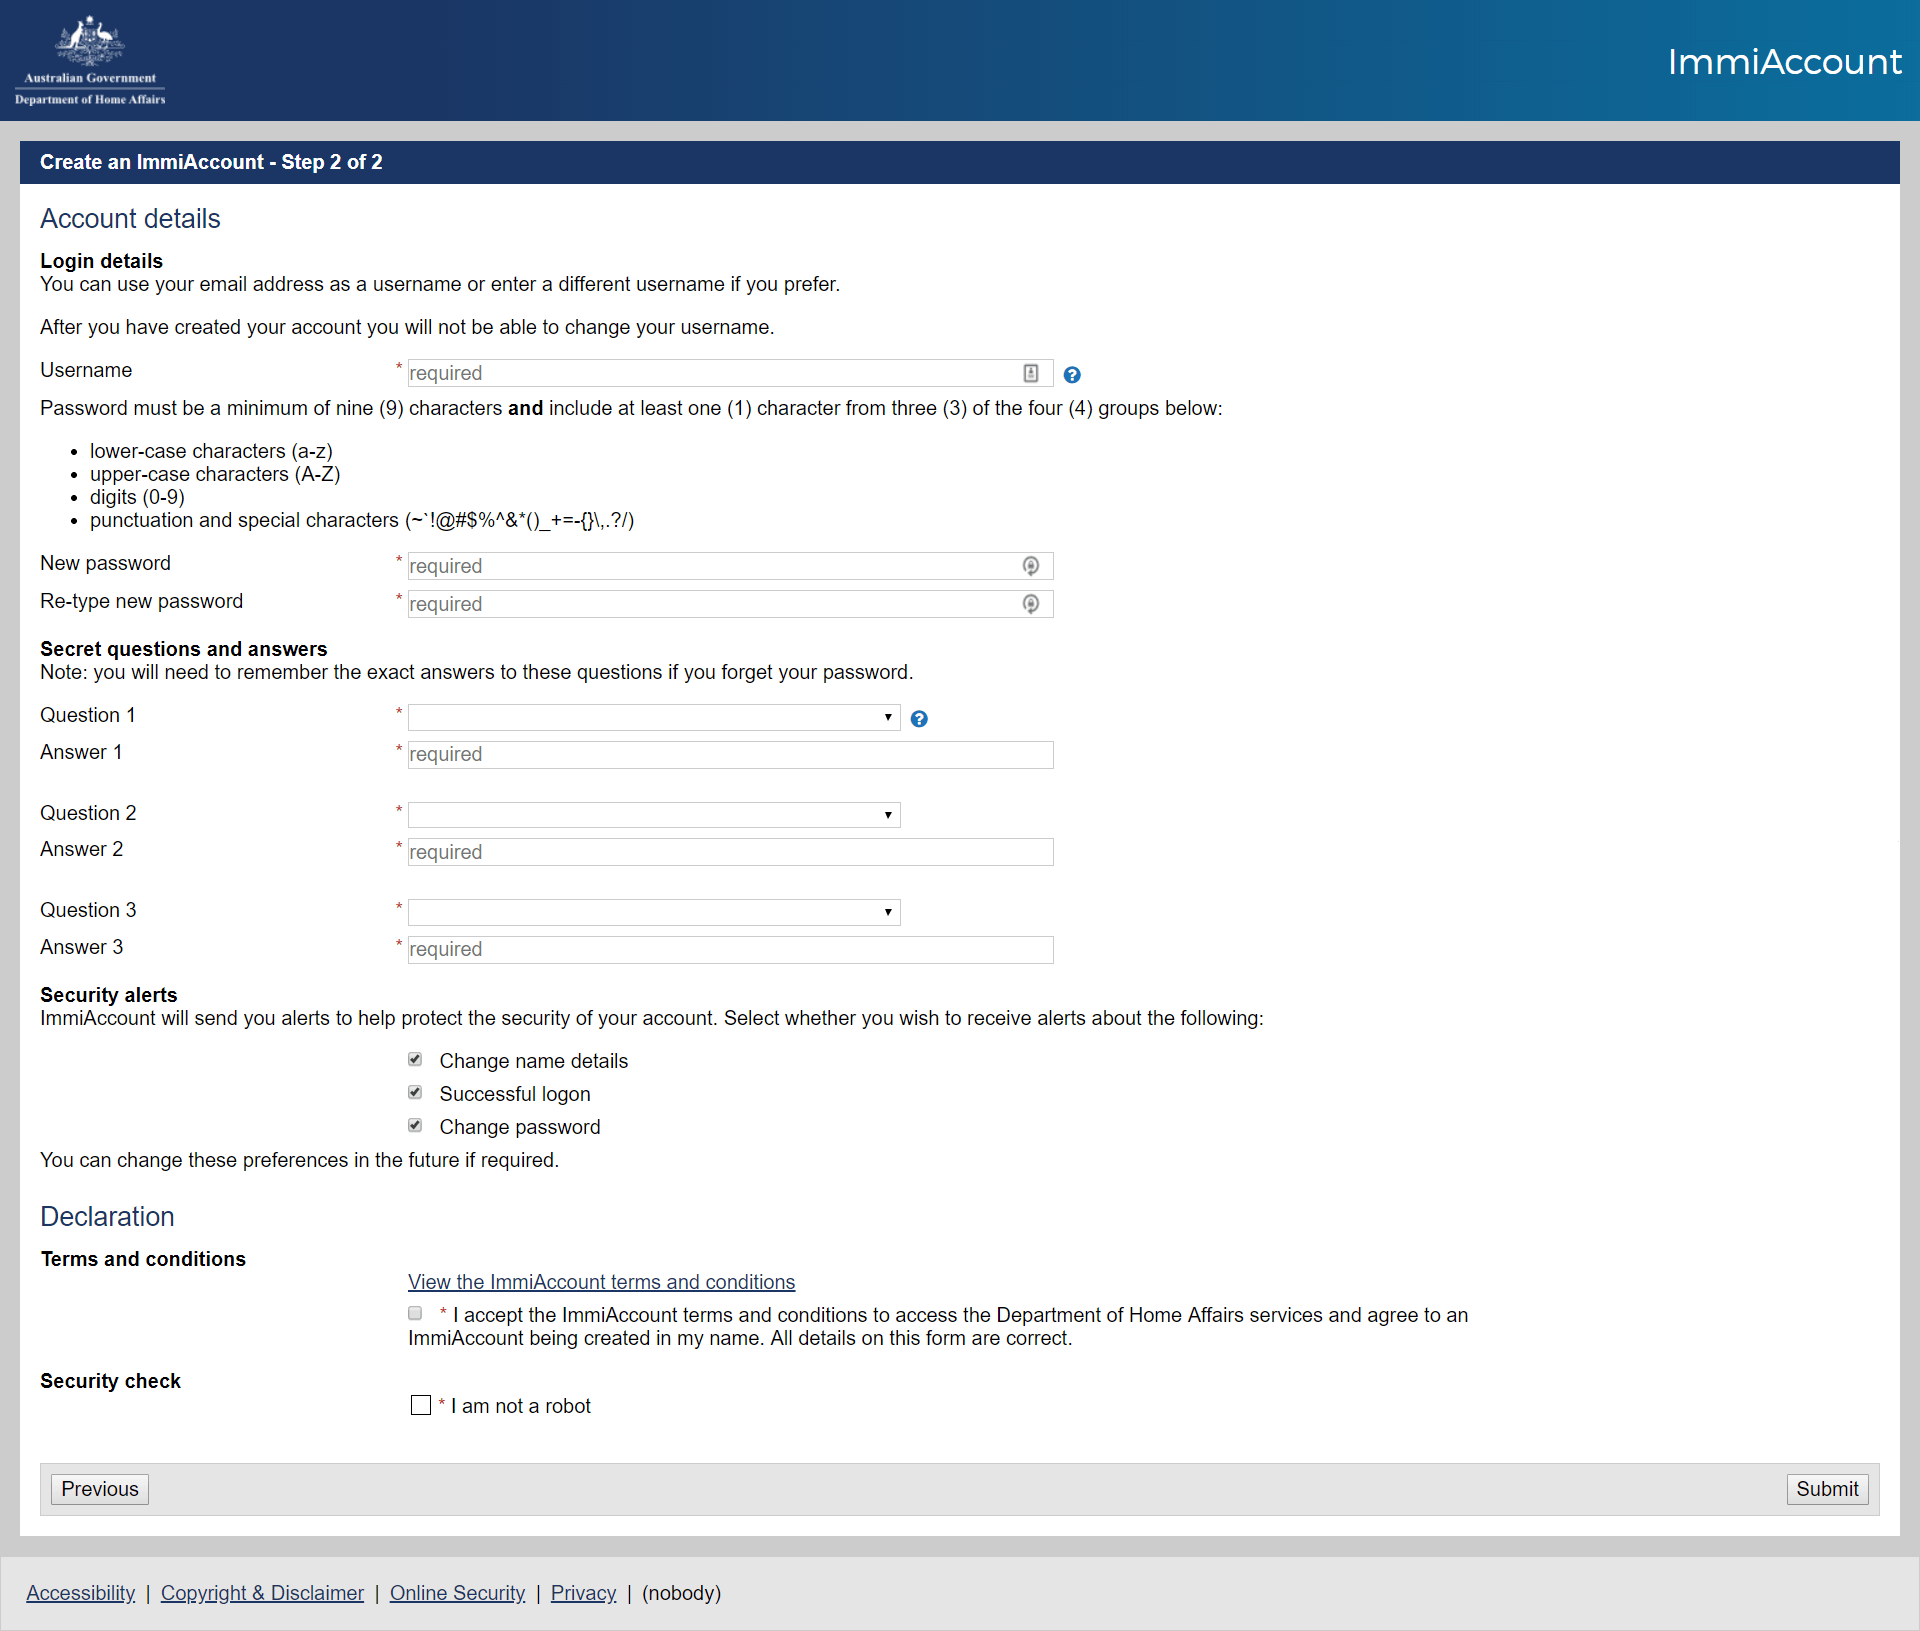Click the 'Login details' heading
This screenshot has height=1631, width=1920.
[x=101, y=261]
